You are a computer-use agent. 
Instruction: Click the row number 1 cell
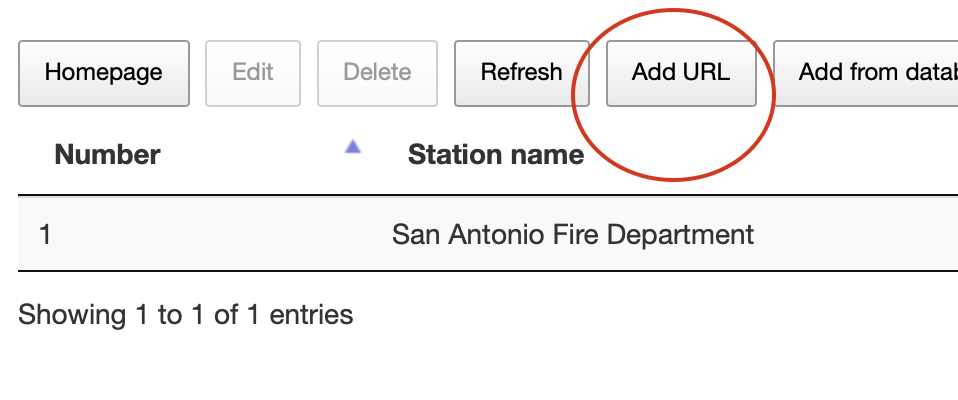(45, 235)
